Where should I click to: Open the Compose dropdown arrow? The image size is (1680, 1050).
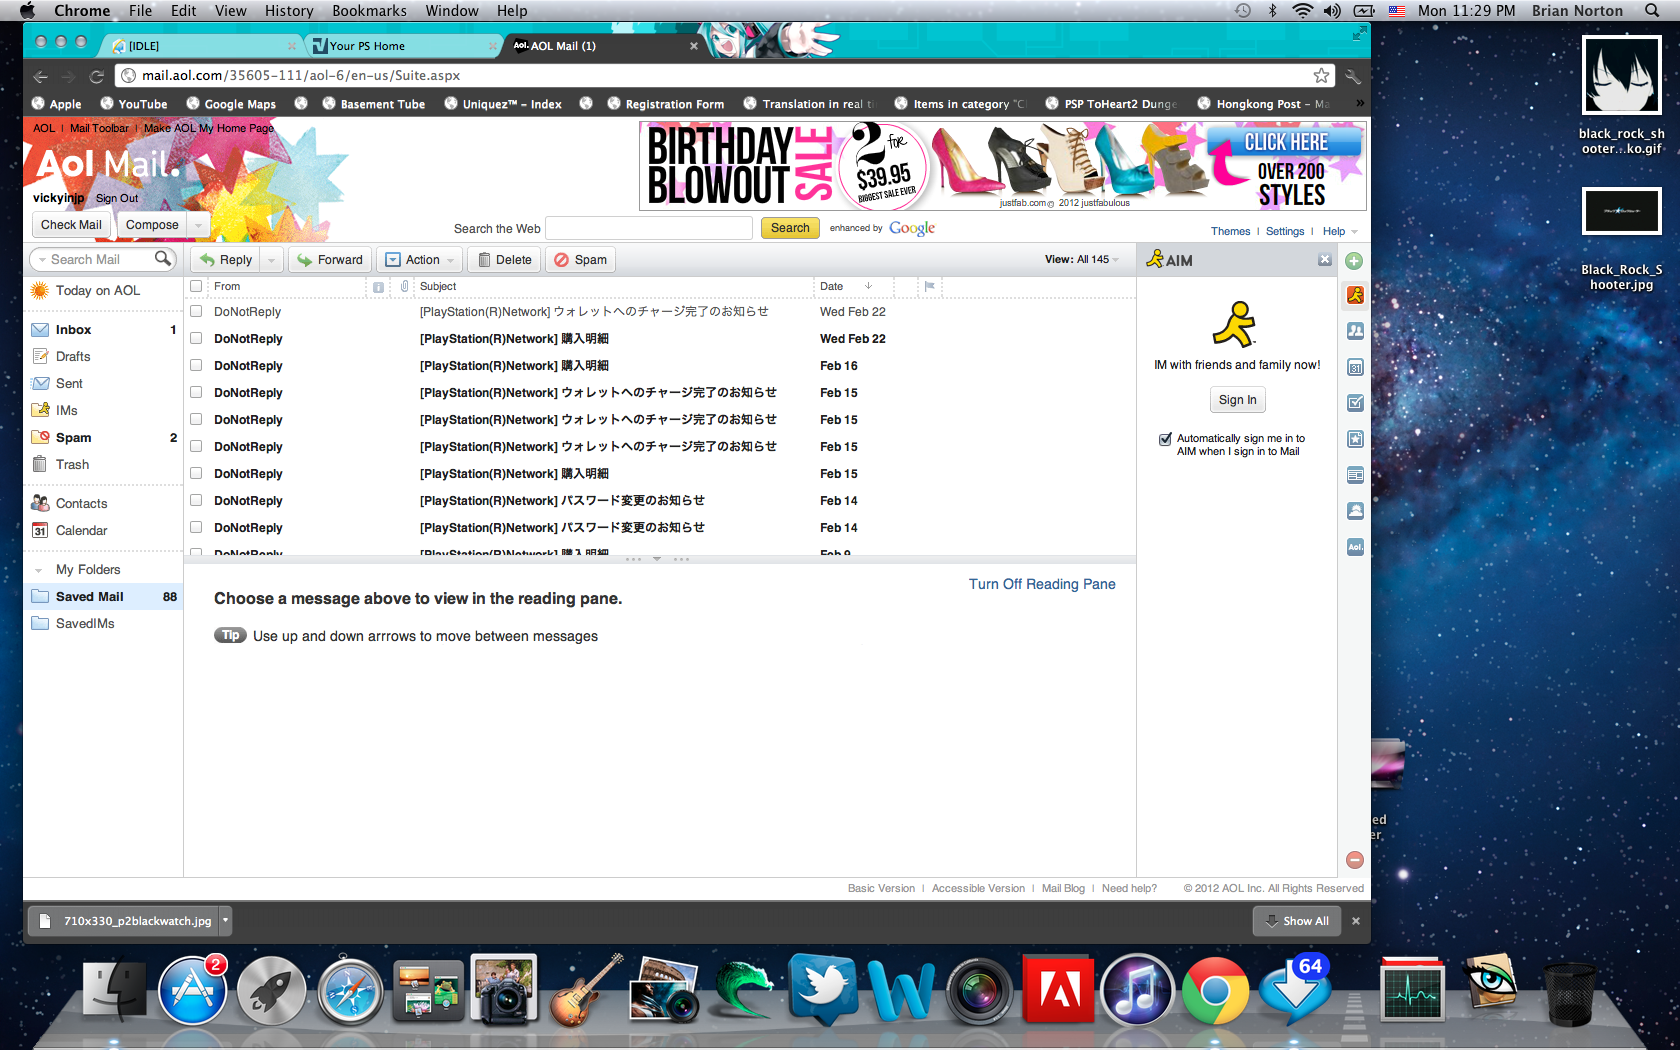(198, 225)
